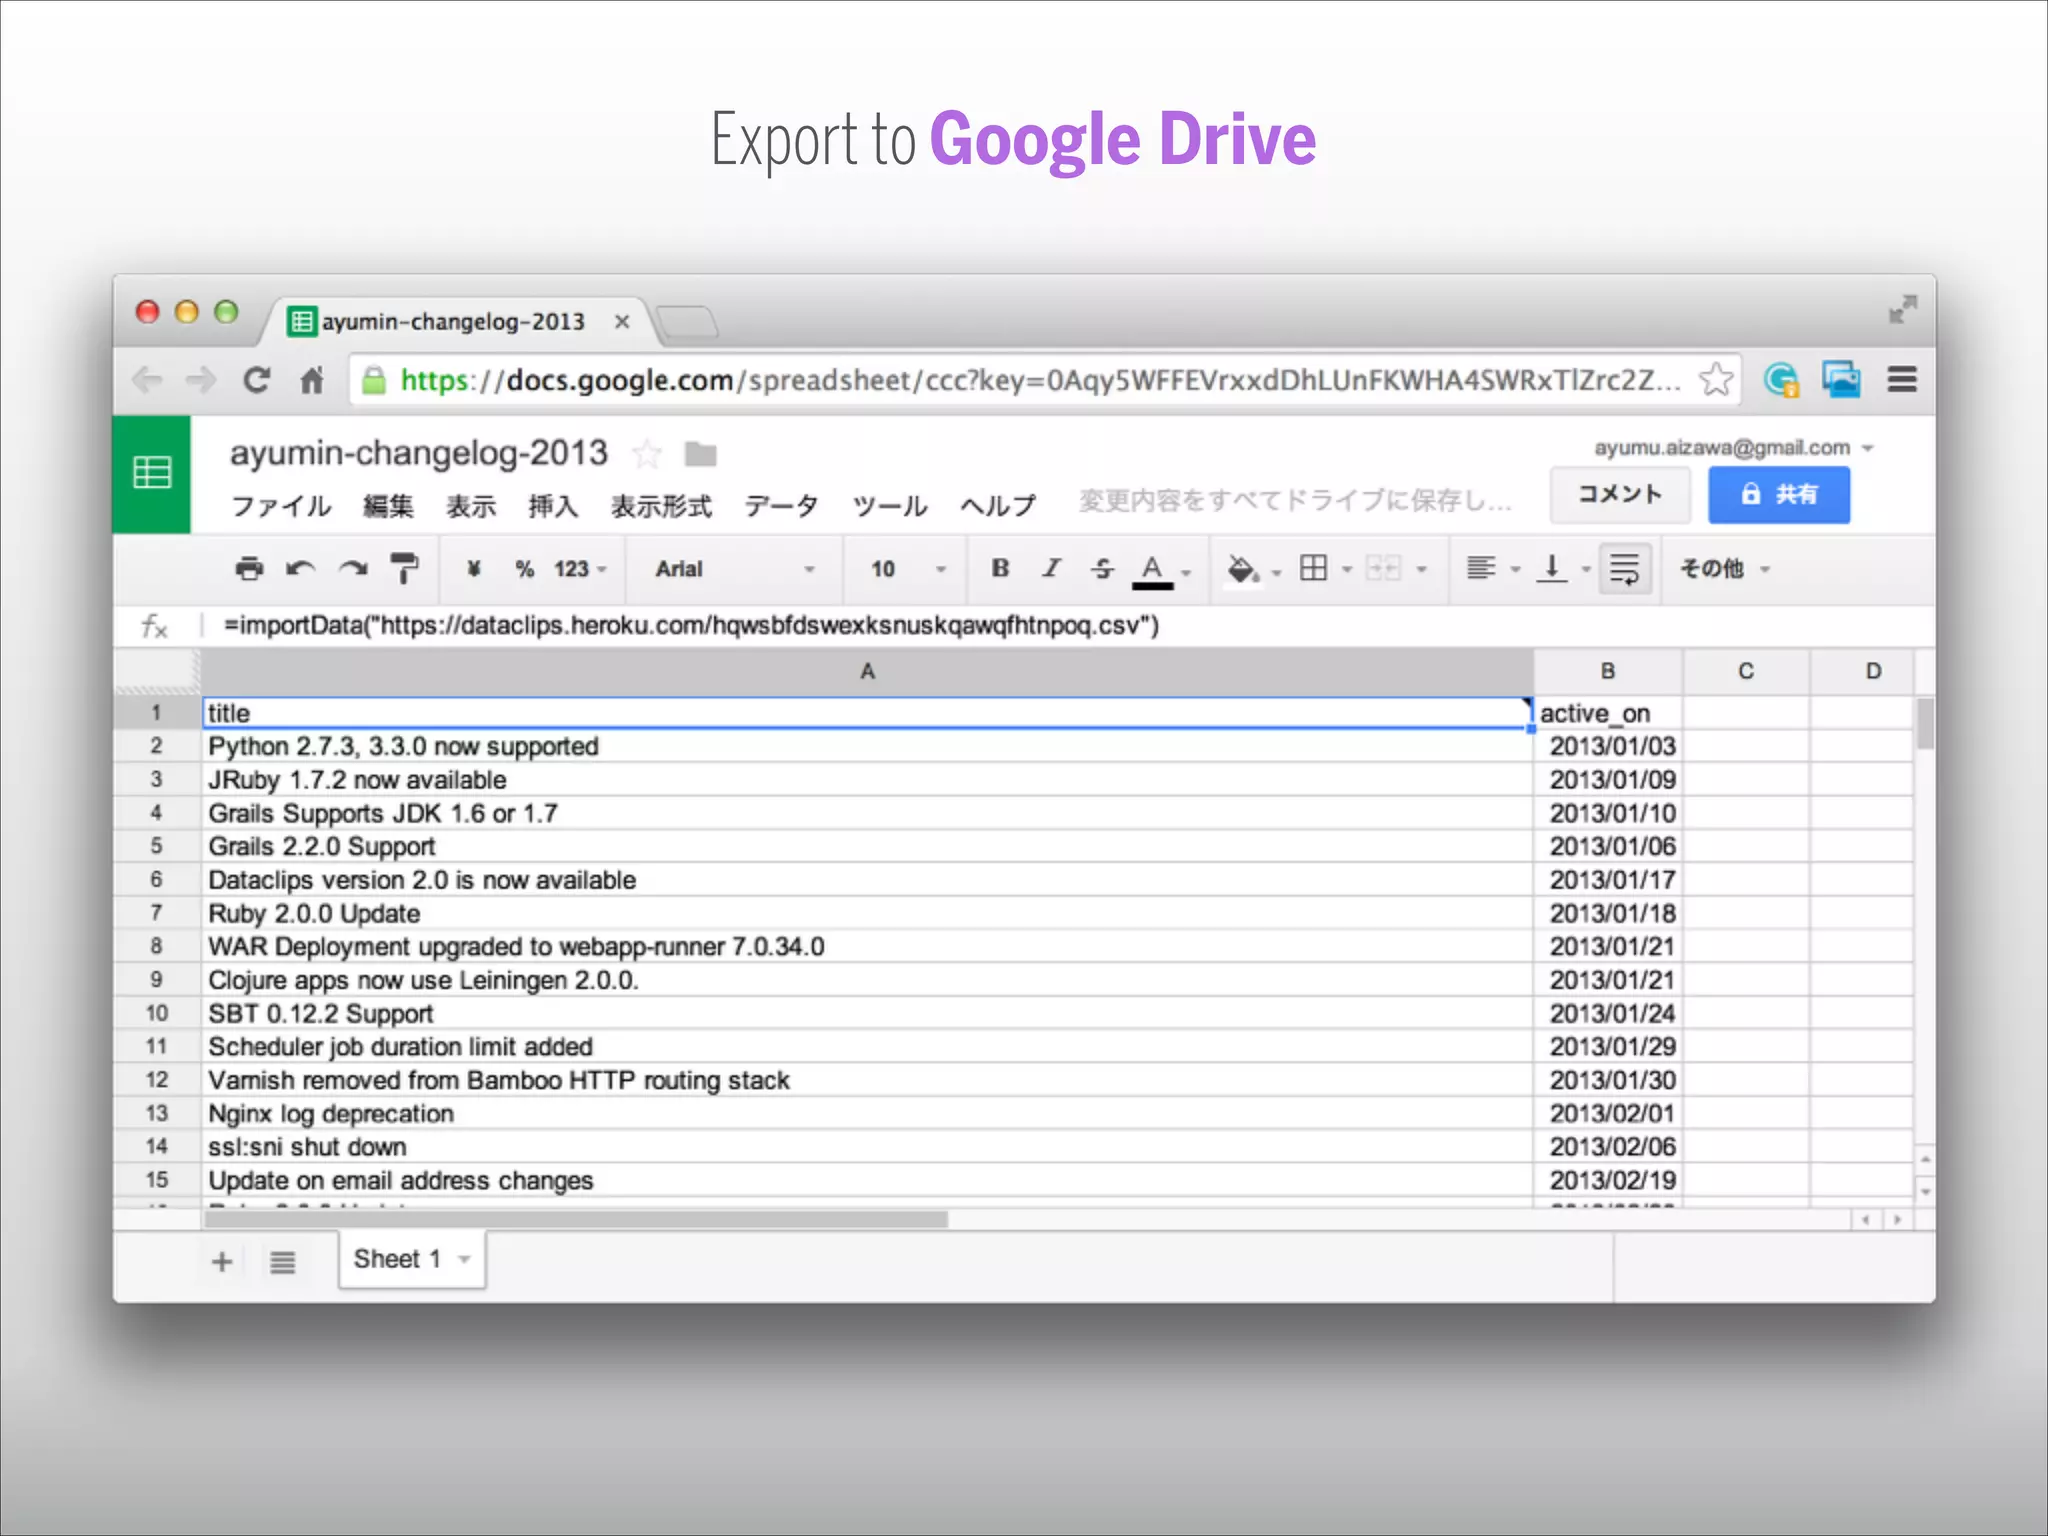This screenshot has width=2048, height=1536.
Task: Open the データ menu
Action: (x=781, y=506)
